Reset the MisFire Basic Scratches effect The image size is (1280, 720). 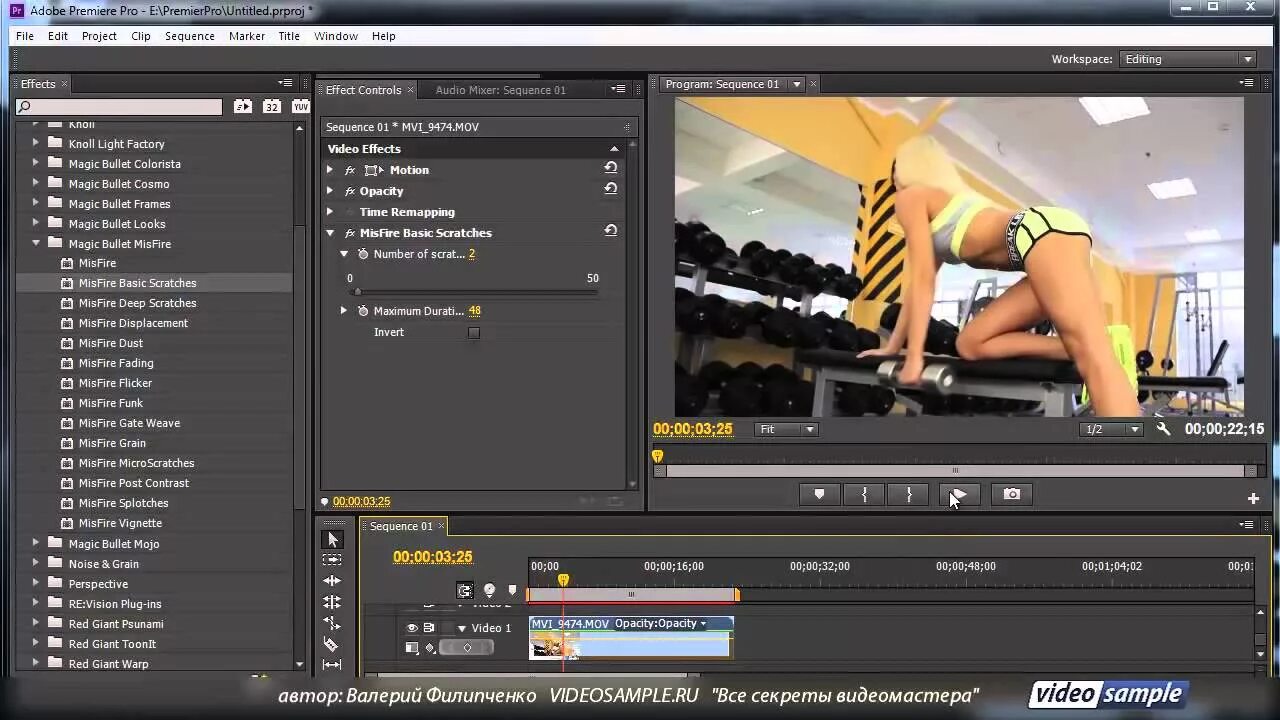(x=611, y=231)
